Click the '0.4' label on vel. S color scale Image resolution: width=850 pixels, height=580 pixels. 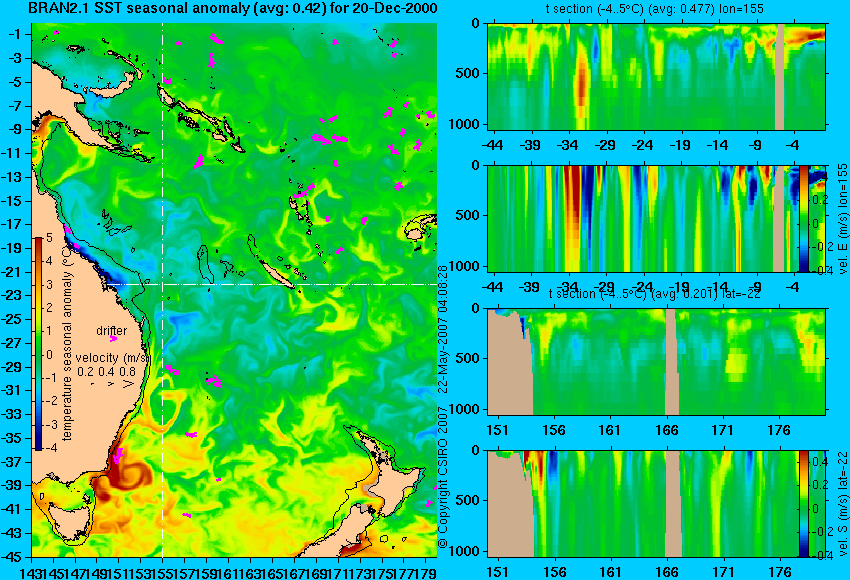point(820,462)
